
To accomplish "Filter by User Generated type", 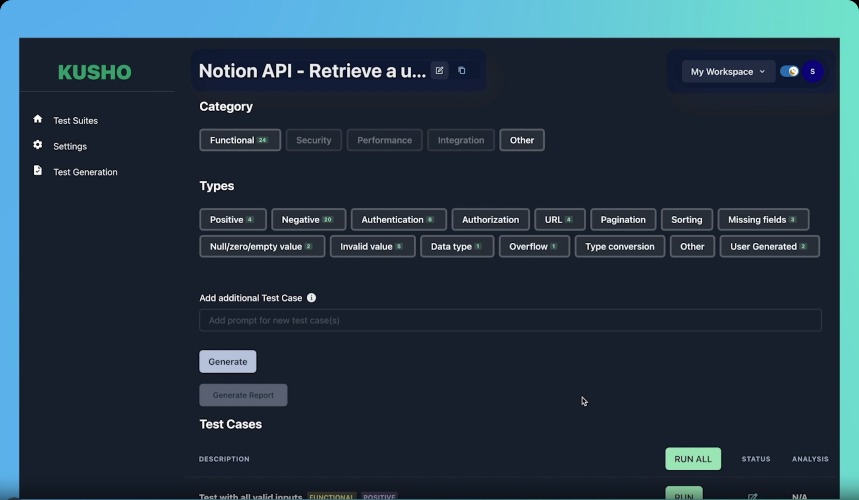I will point(770,246).
